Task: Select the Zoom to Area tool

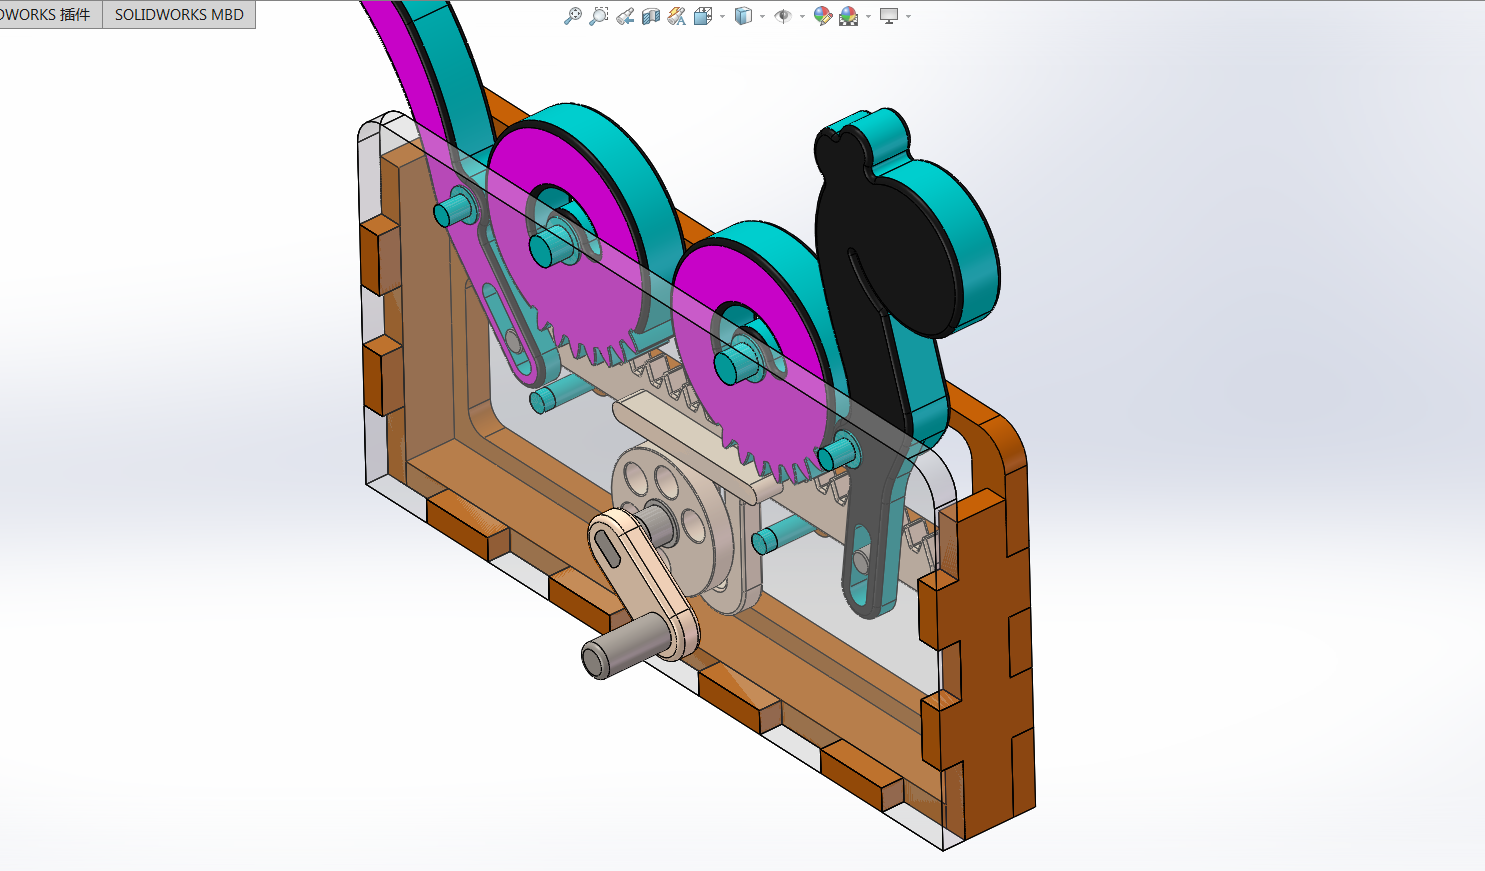Action: pos(598,16)
